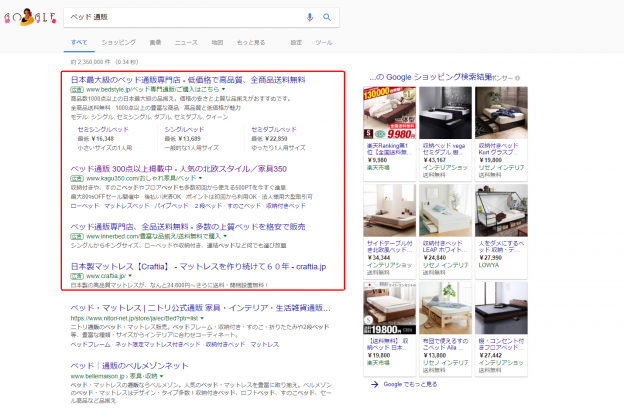This screenshot has width=624, height=411.
Task: Open the 棚・コンセント付きフロアベッド product image
Action: tap(501, 308)
